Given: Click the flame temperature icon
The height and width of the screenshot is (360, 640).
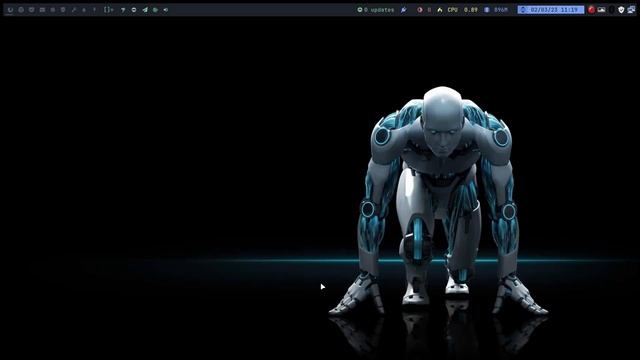Looking at the screenshot, I should click(440, 10).
